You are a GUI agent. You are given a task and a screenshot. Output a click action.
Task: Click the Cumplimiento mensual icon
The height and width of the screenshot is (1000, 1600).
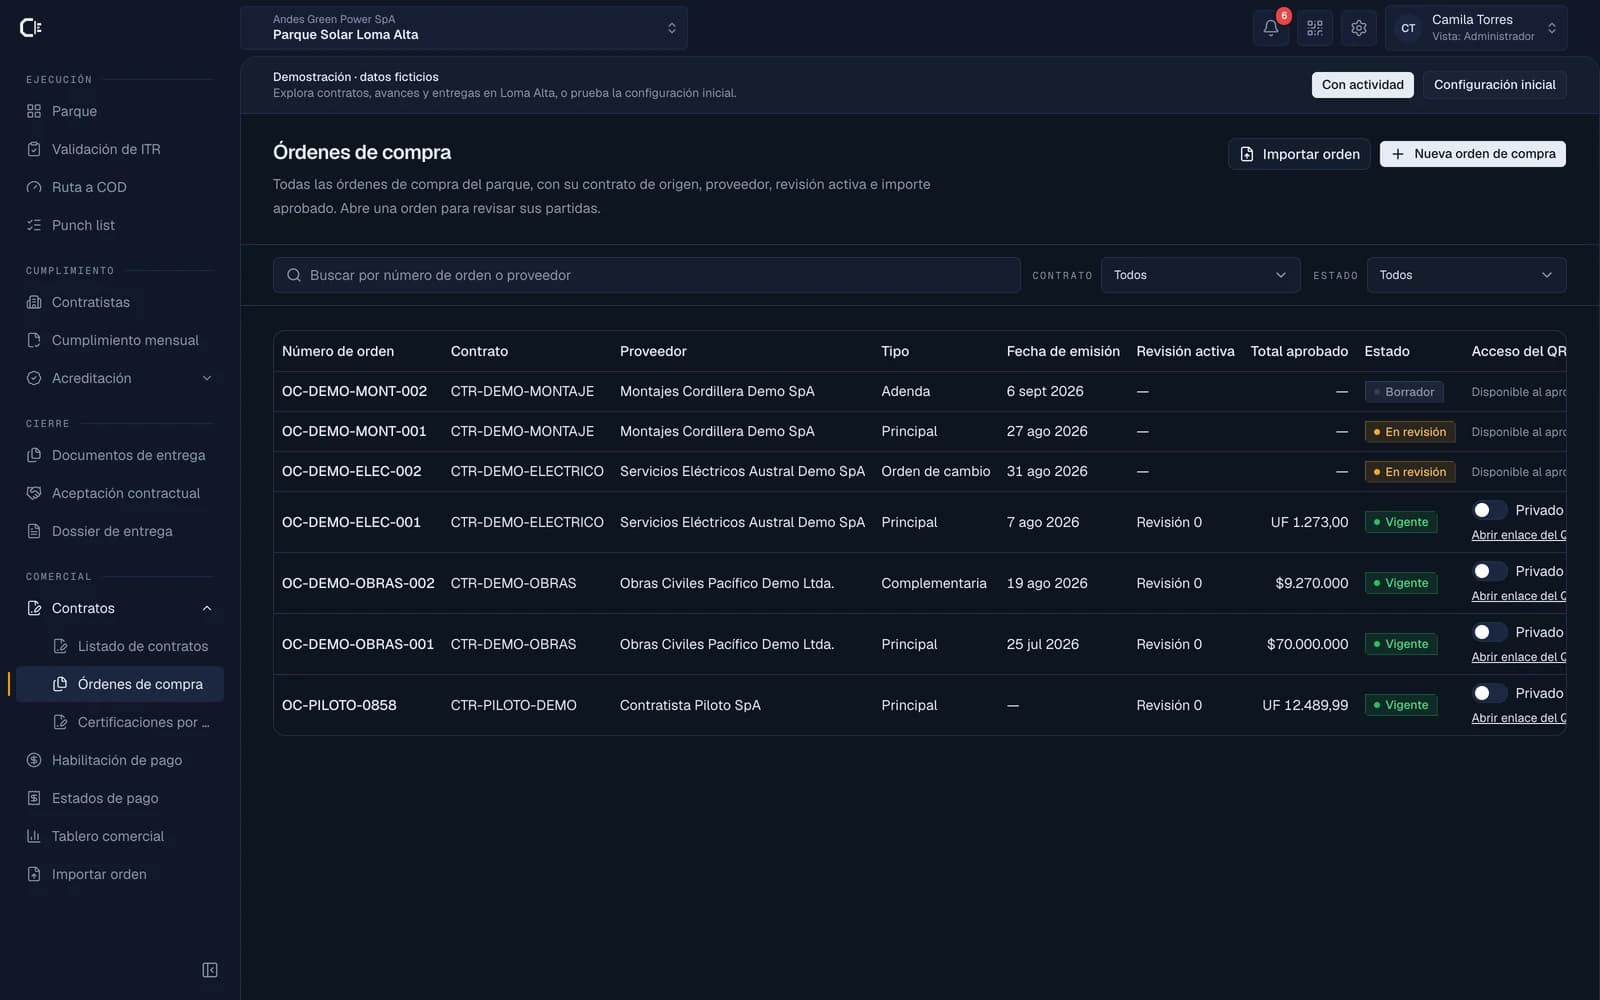tap(34, 340)
